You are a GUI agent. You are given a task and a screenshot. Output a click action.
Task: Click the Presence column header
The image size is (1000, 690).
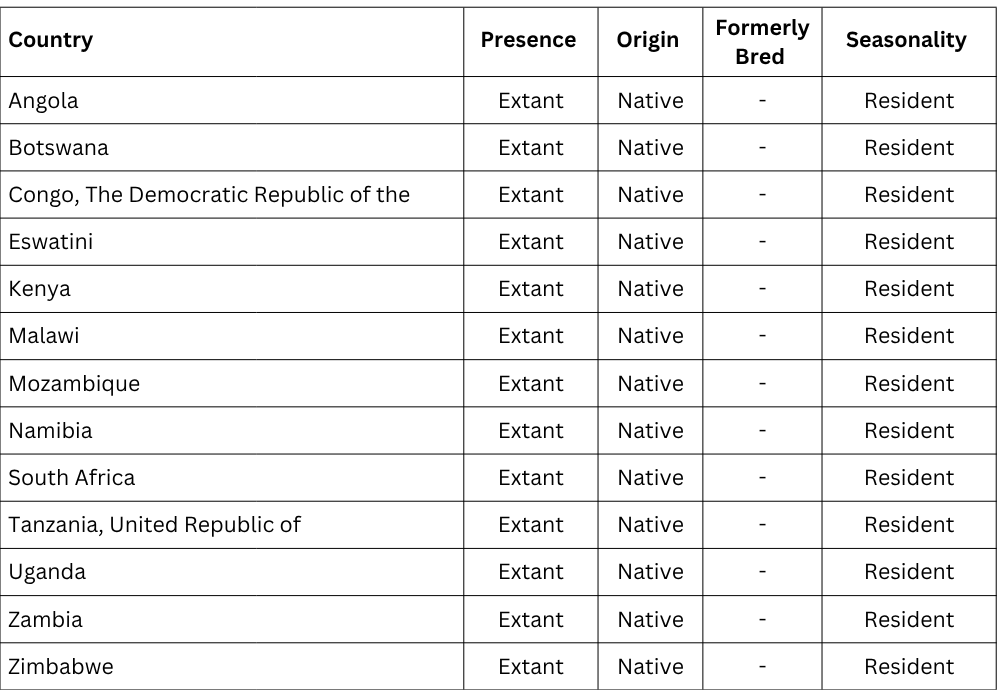pos(528,41)
